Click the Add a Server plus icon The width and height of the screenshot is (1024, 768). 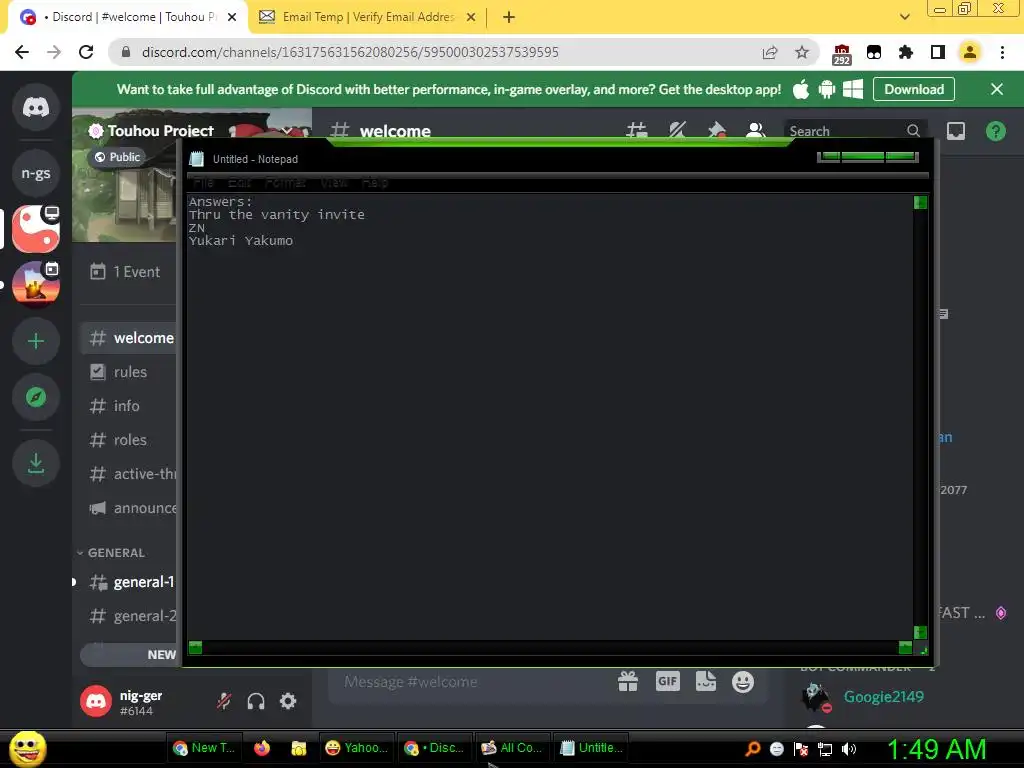36,341
